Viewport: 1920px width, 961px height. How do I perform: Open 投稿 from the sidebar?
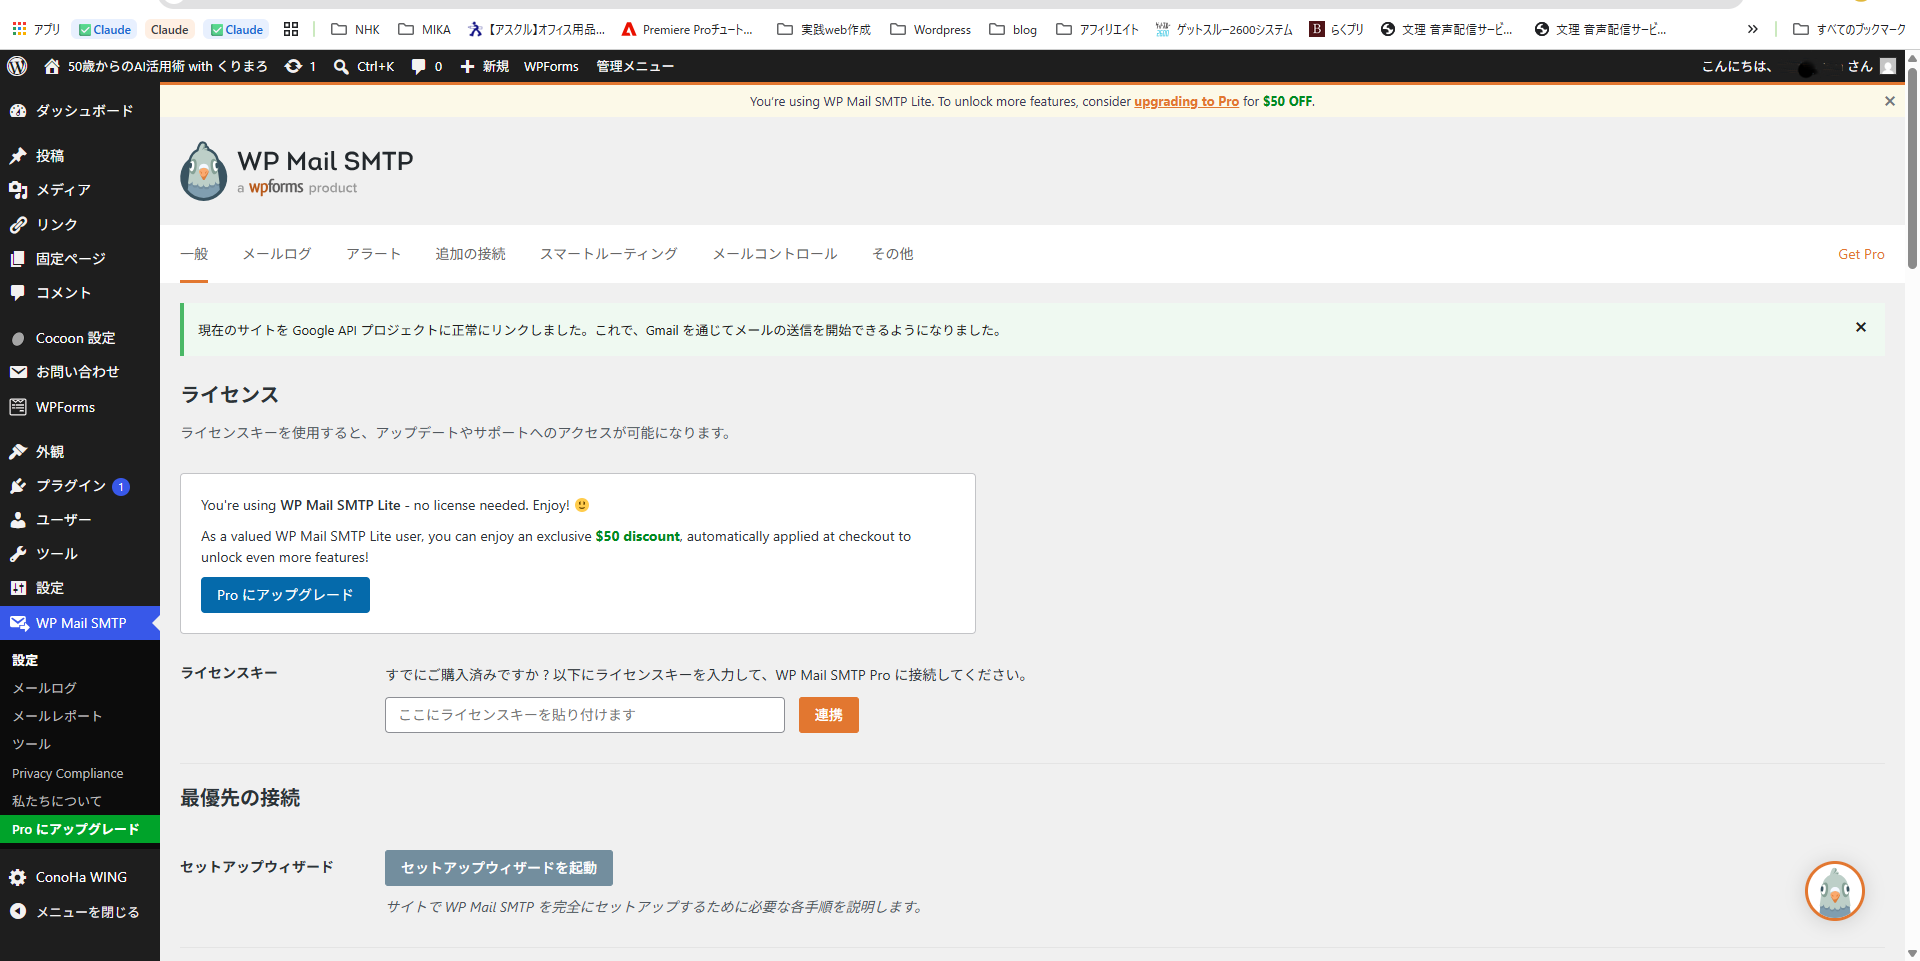80,156
